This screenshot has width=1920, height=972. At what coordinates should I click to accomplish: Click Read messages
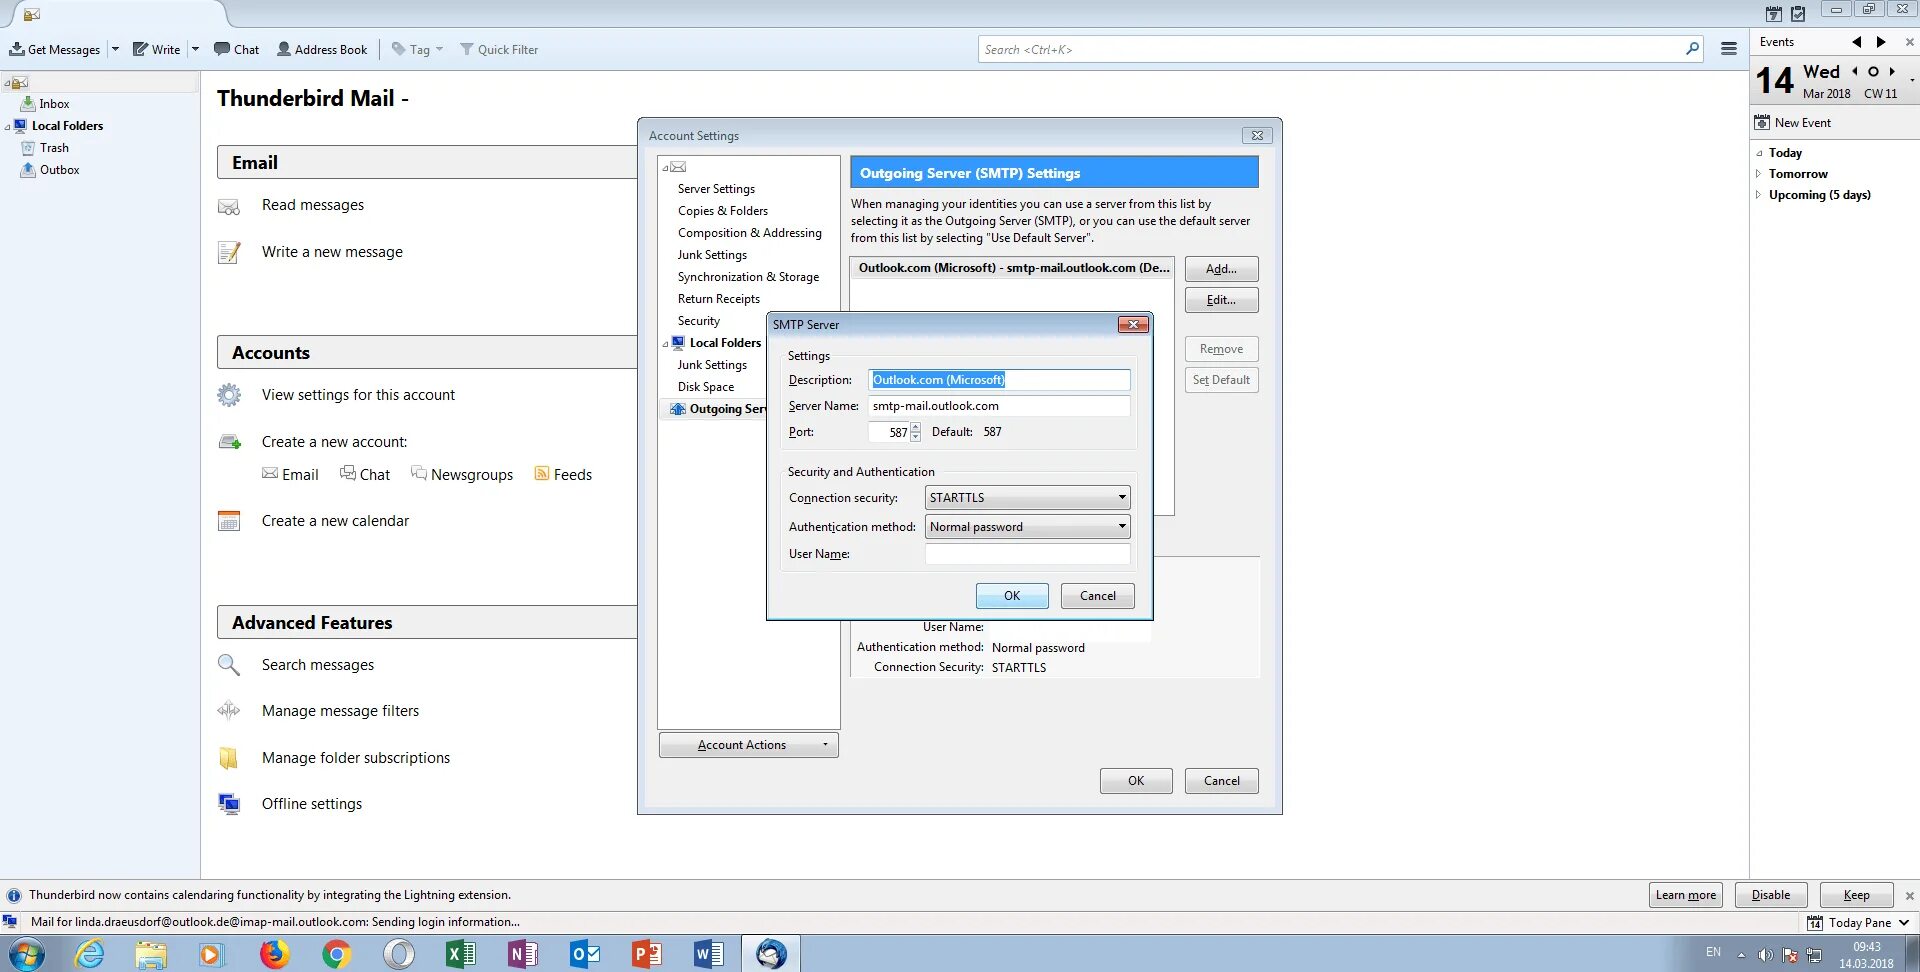point(312,205)
